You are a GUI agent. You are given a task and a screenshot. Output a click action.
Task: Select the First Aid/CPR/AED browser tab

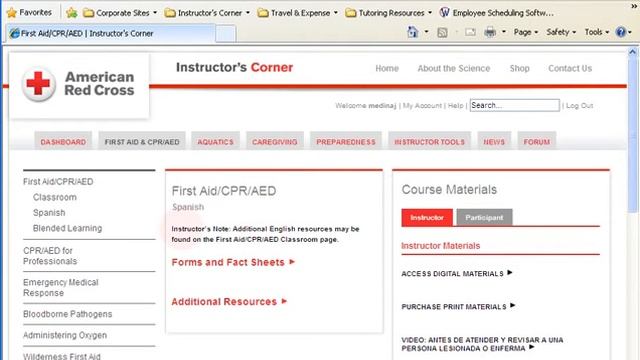(110, 33)
